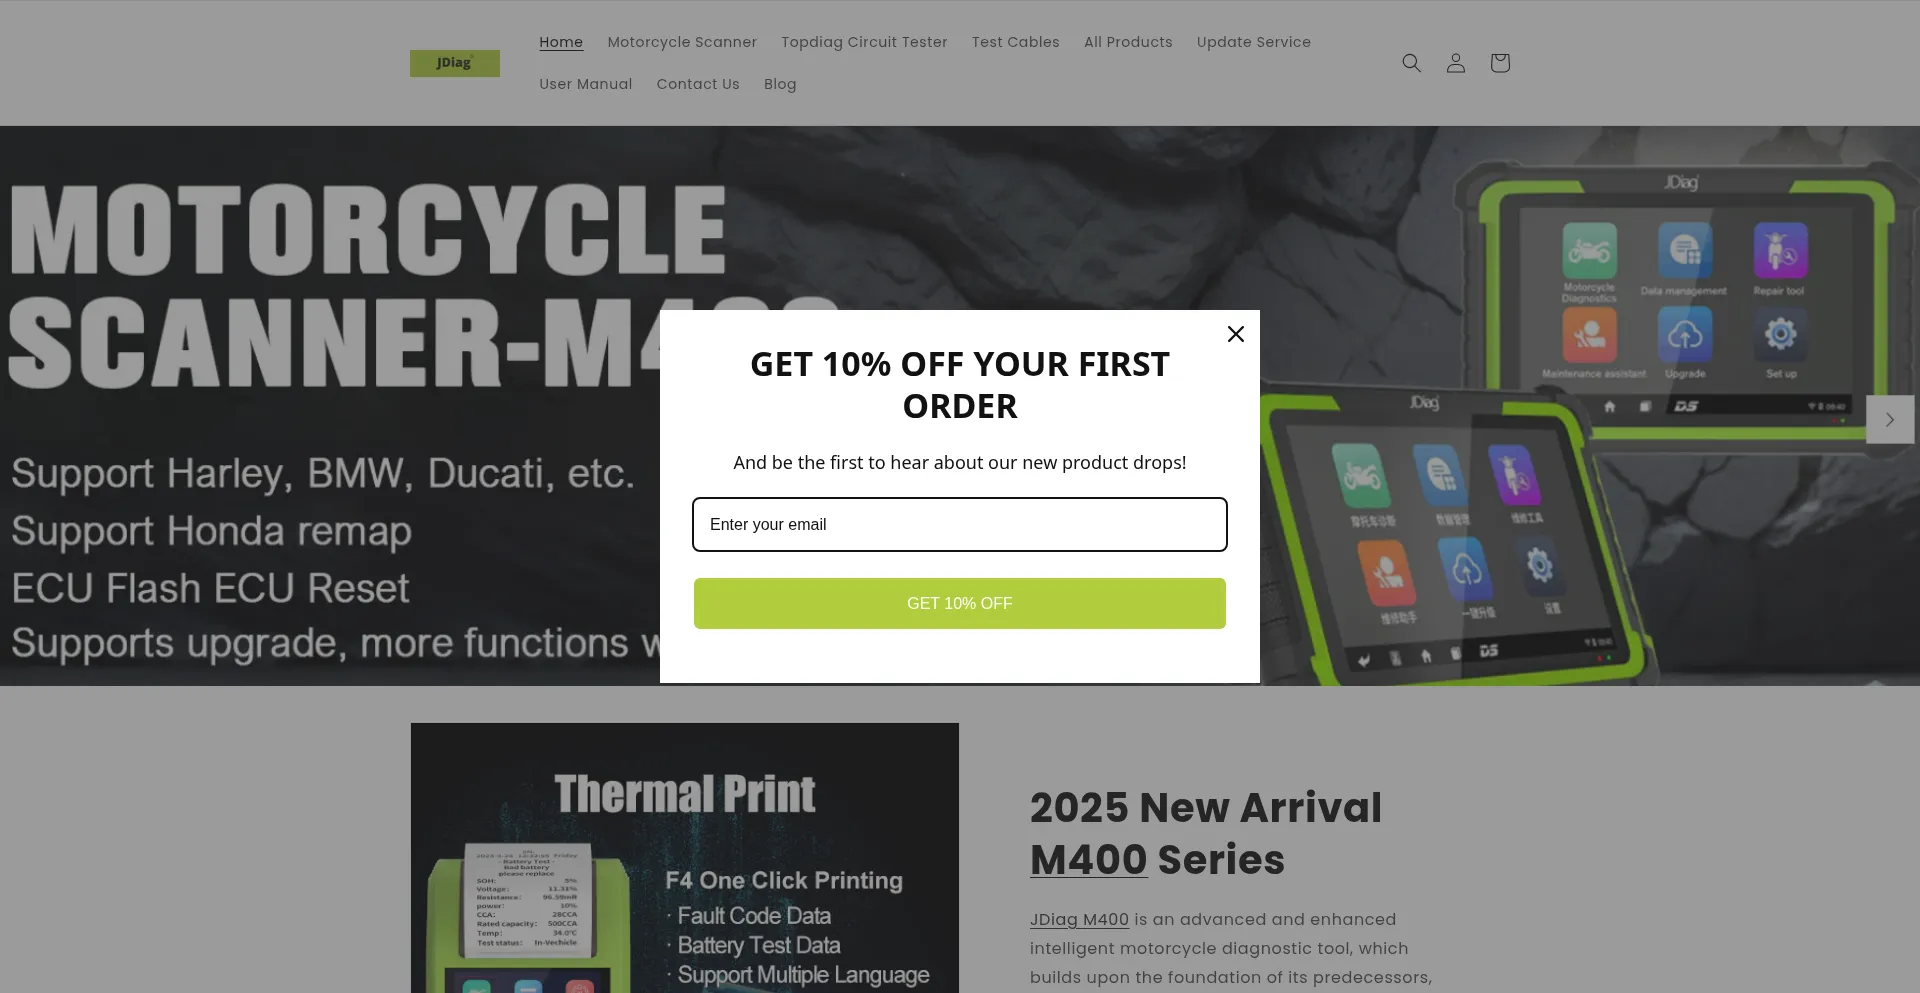Open the Topdiag Circuit Tester page
The image size is (1920, 993).
864,42
